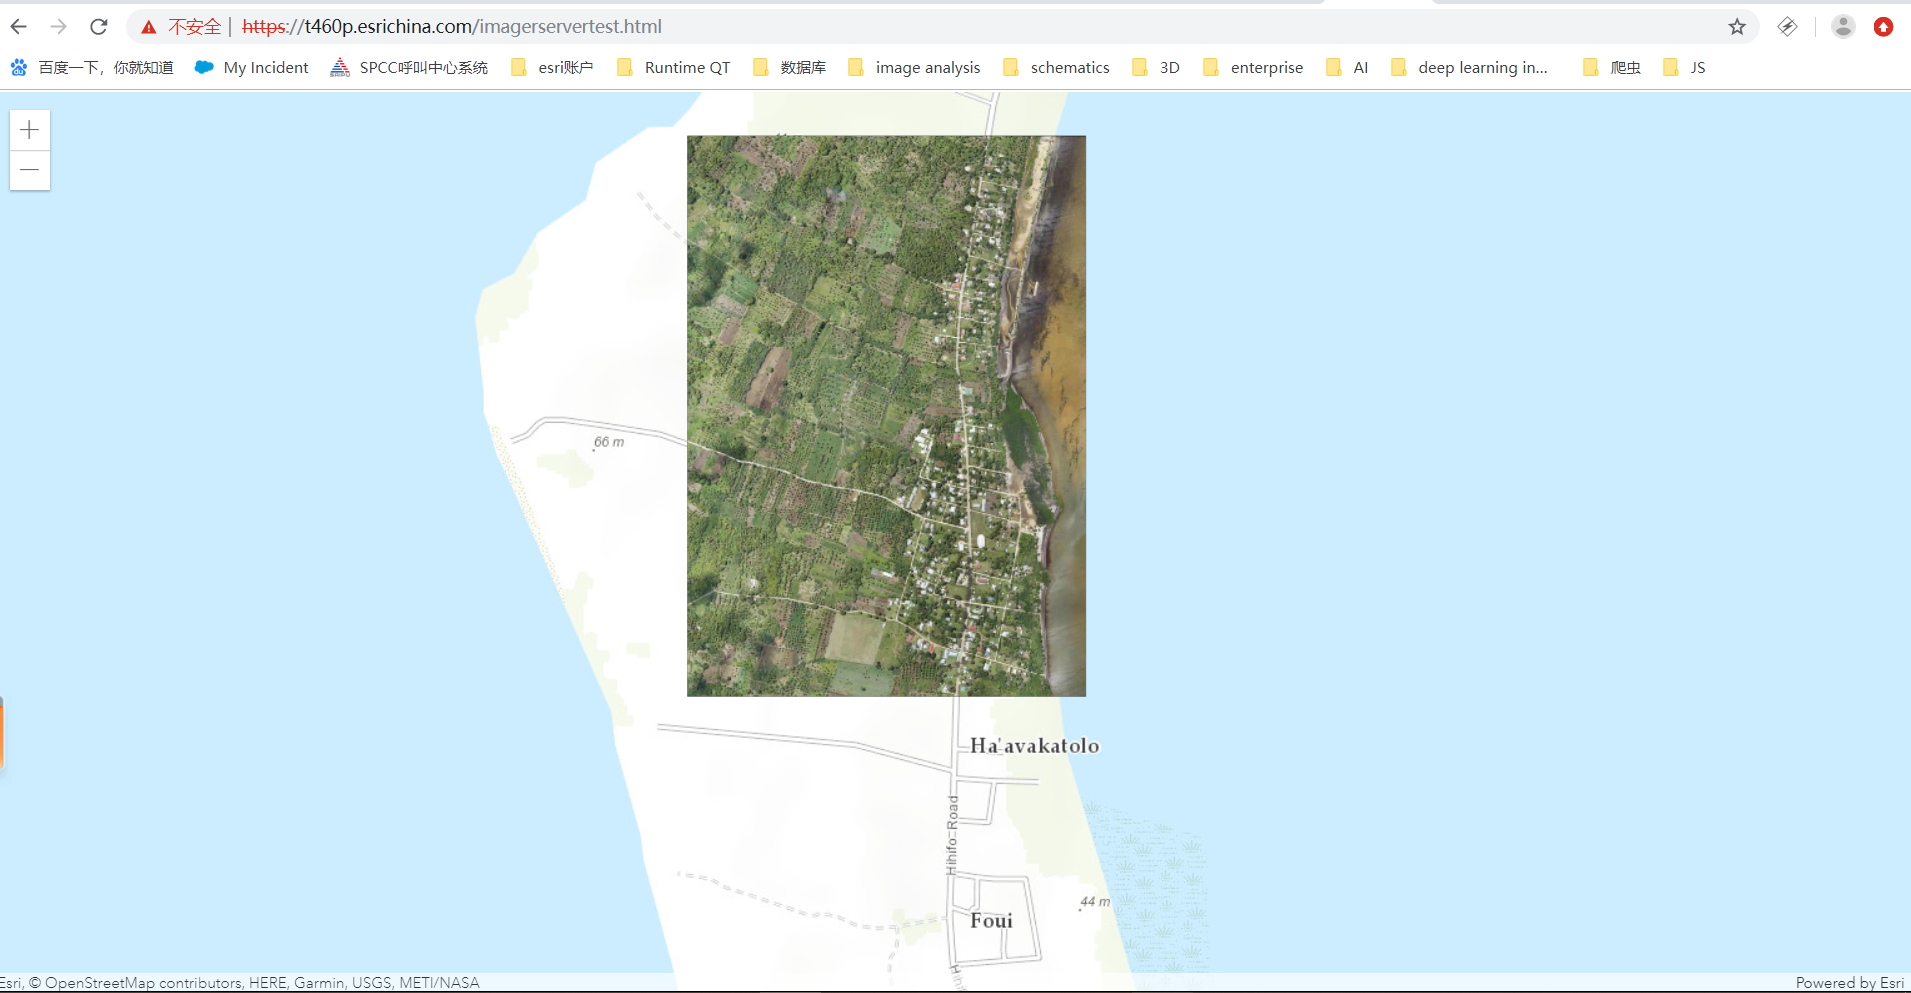Viewport: 1911px width, 993px height.
Task: Expand the deep learning bookmarks folder
Action: tap(1481, 67)
